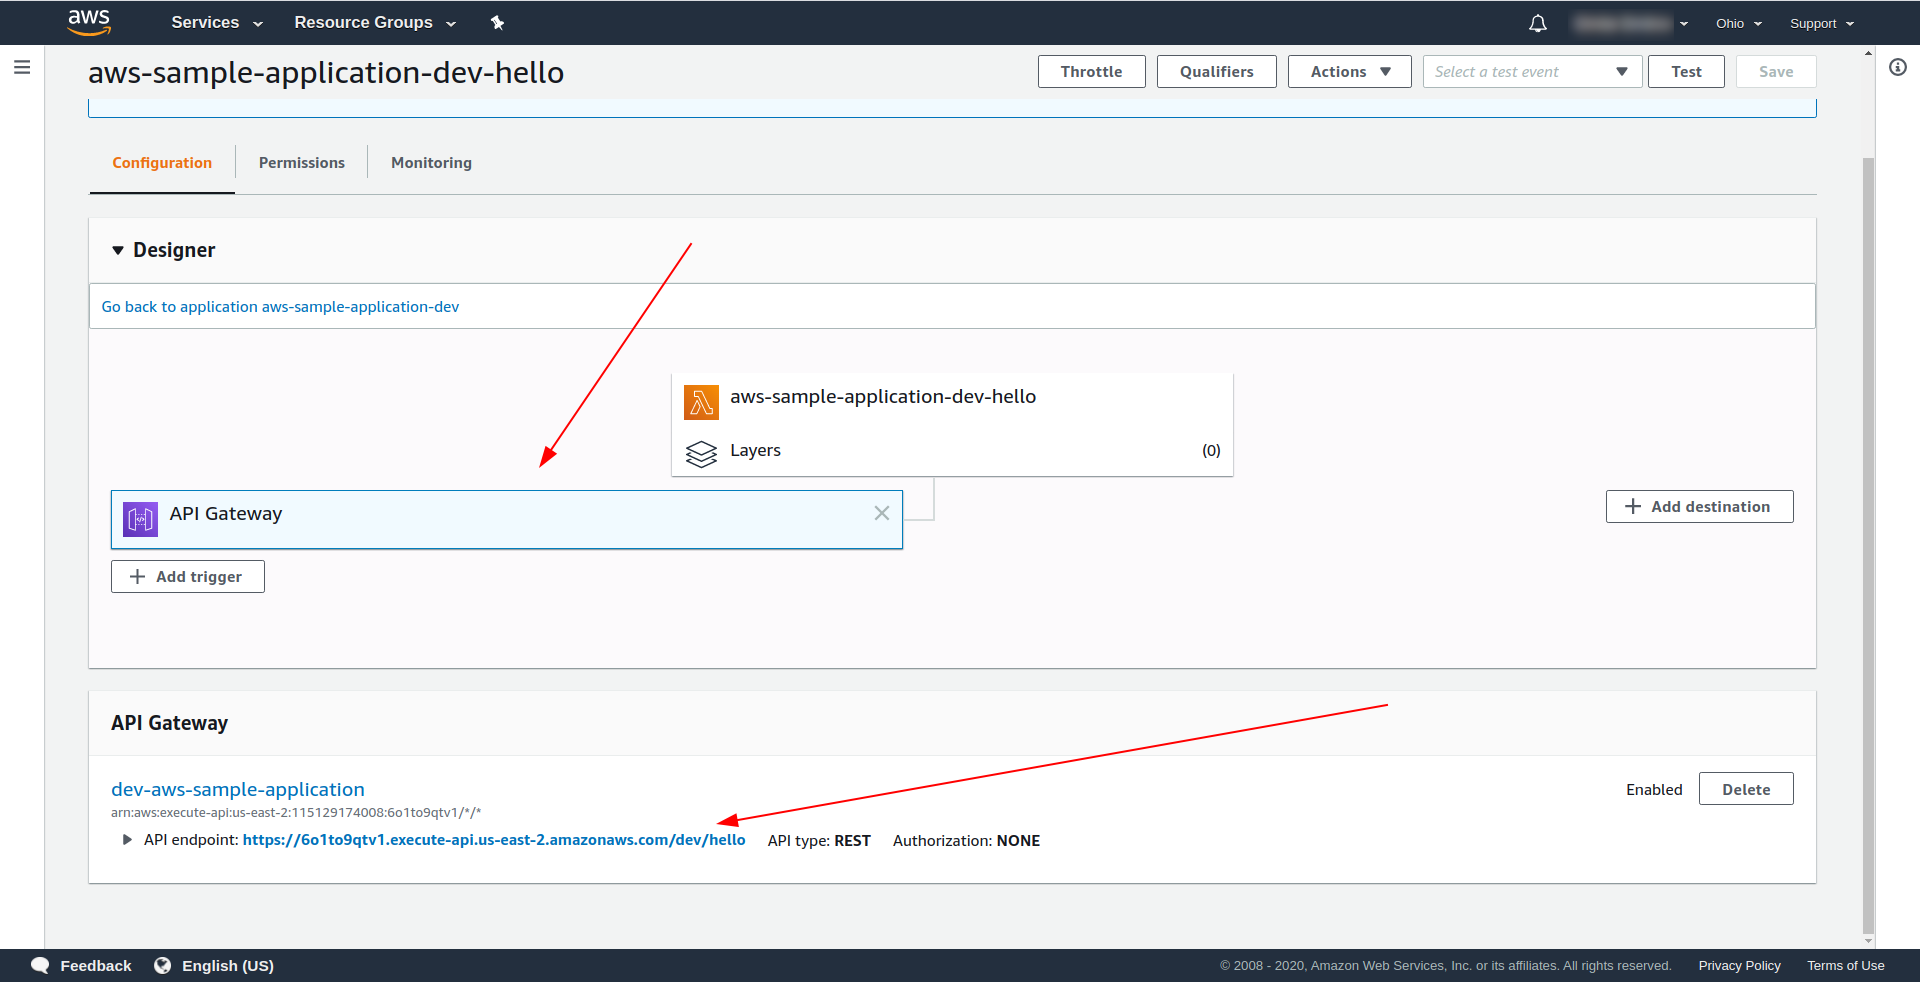Image resolution: width=1920 pixels, height=982 pixels.
Task: Click the info panel icon
Action: pyautogui.click(x=1898, y=67)
